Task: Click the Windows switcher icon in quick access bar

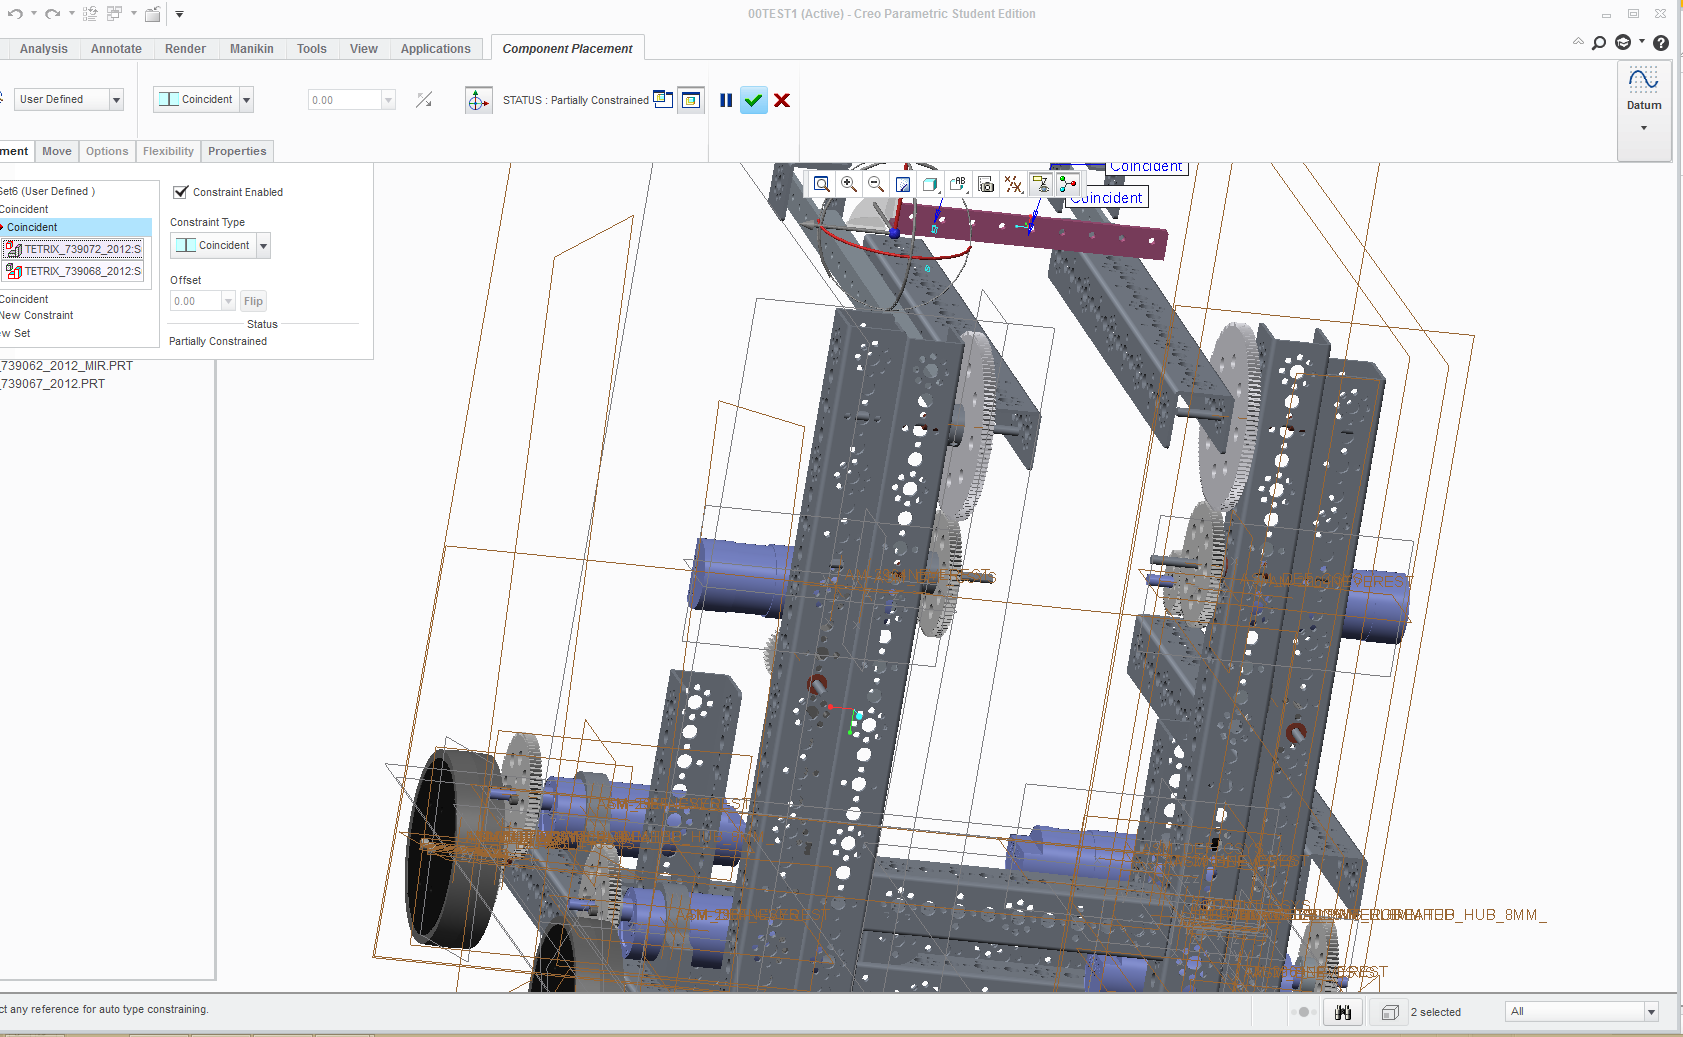Action: click(x=114, y=14)
